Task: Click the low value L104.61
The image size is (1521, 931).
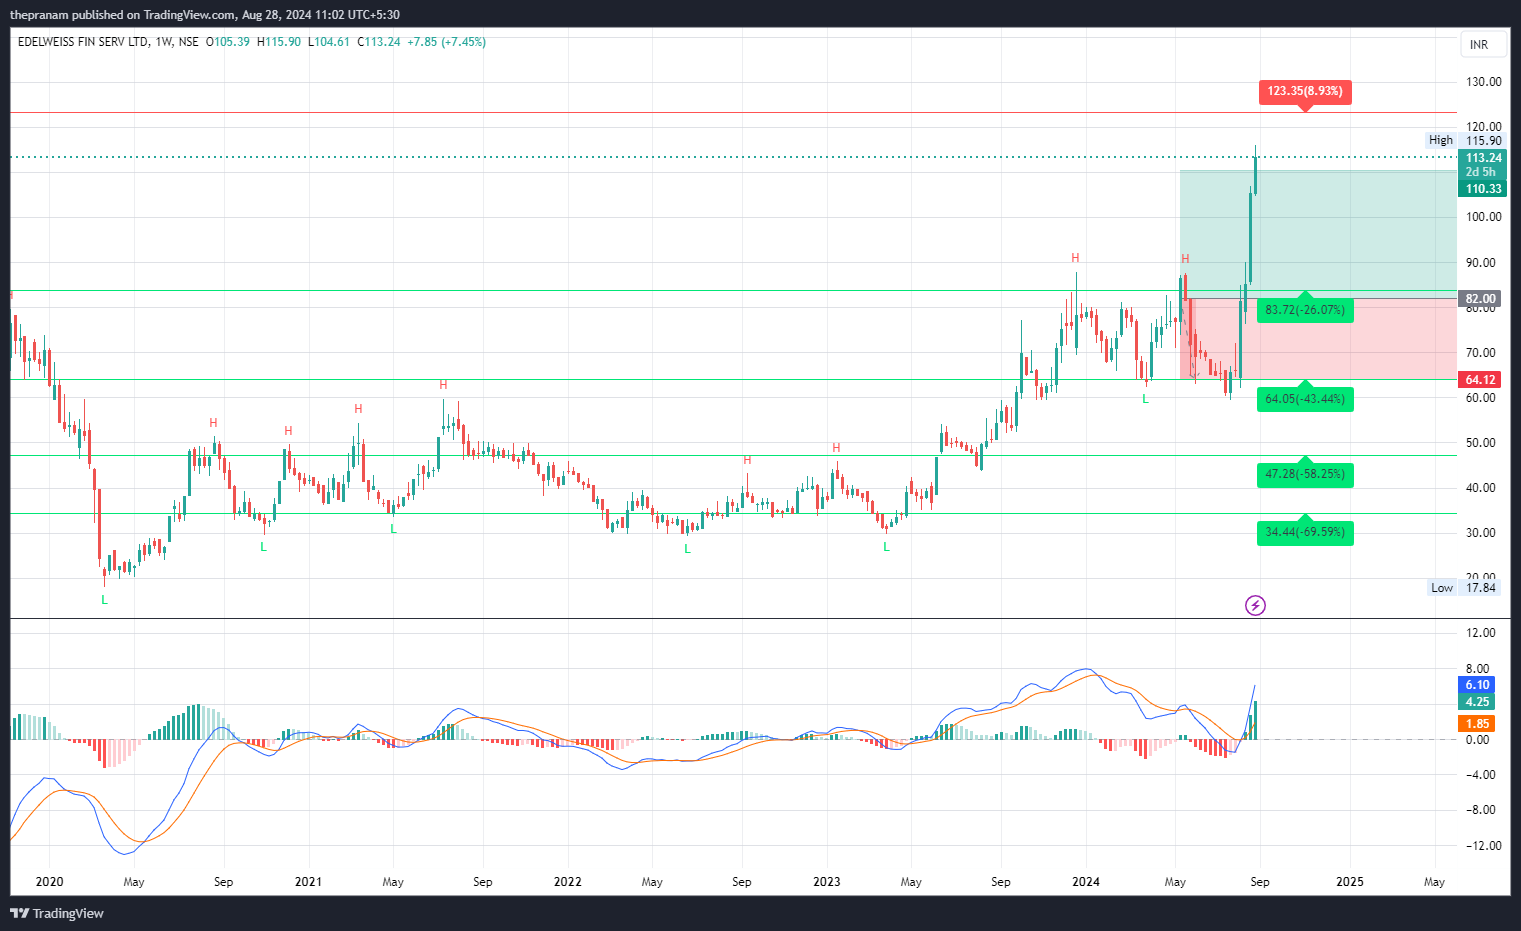Action: (329, 42)
